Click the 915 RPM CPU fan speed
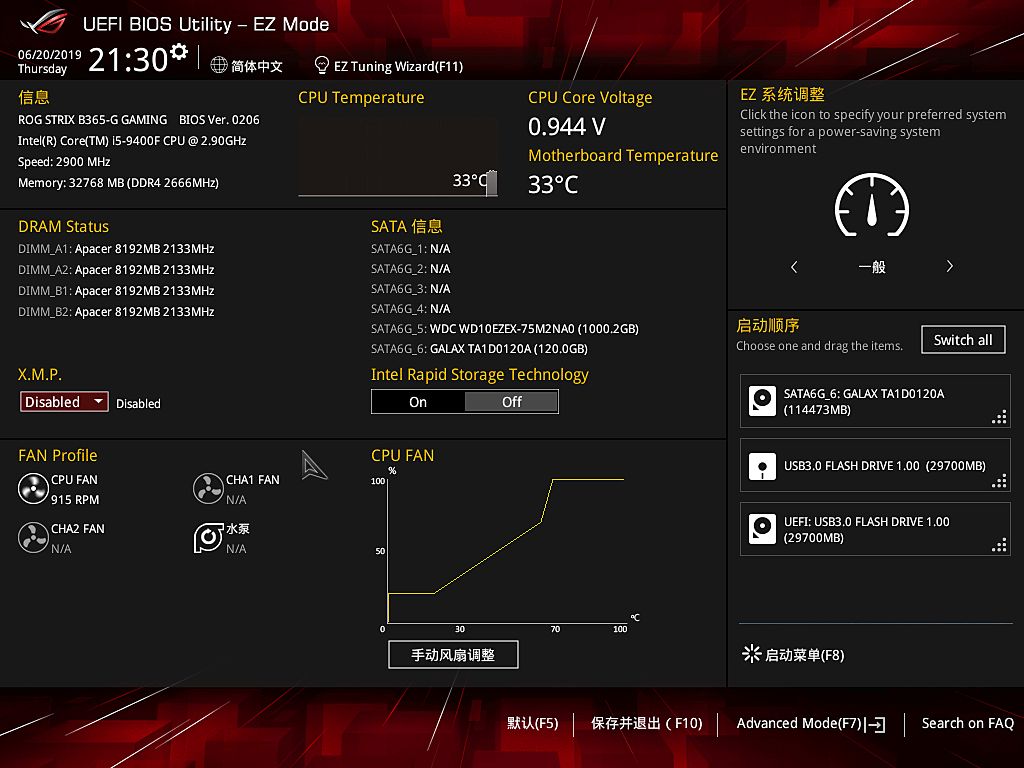Viewport: 1024px width, 768px height. pos(75,500)
